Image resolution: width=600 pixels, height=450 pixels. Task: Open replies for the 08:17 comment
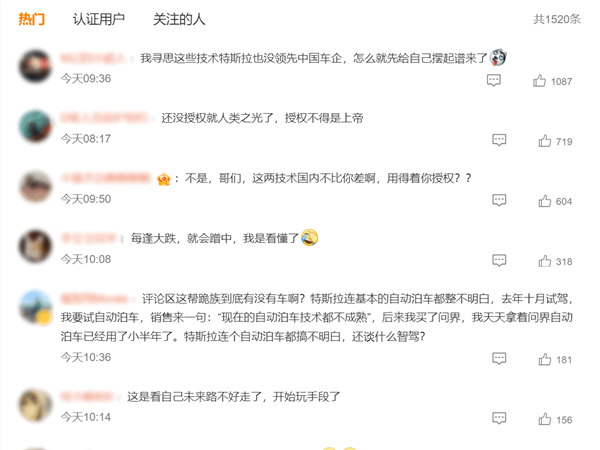pos(499,140)
